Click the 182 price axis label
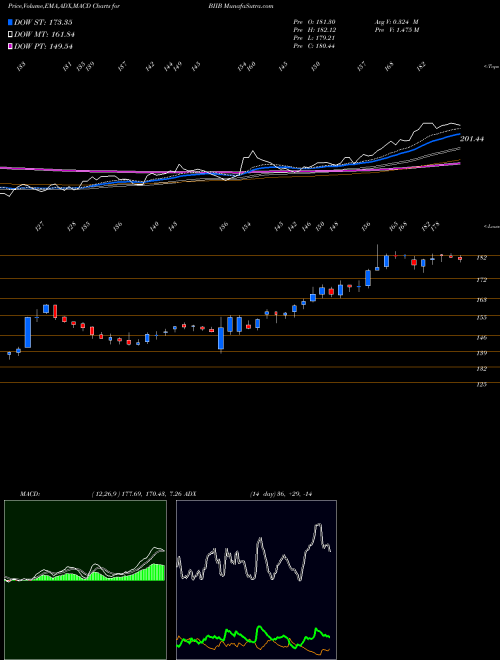Viewport: 500px width, 660px height. pyautogui.click(x=481, y=258)
